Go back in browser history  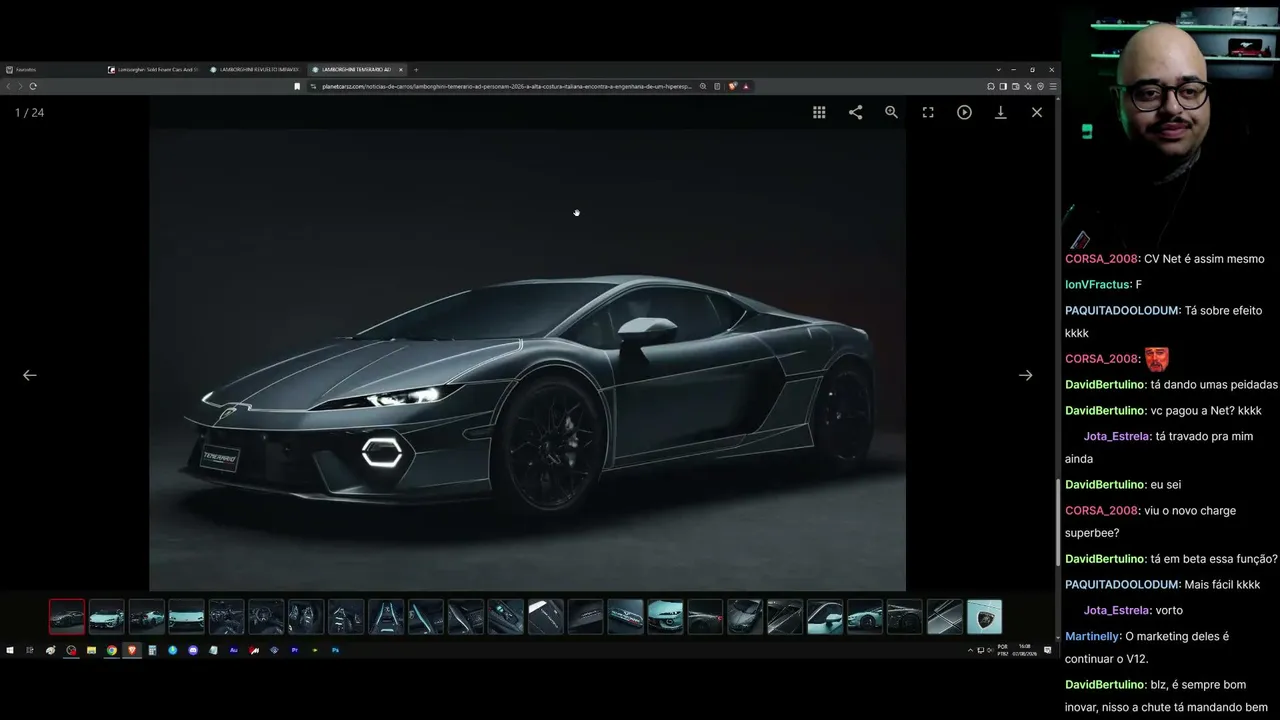point(9,86)
